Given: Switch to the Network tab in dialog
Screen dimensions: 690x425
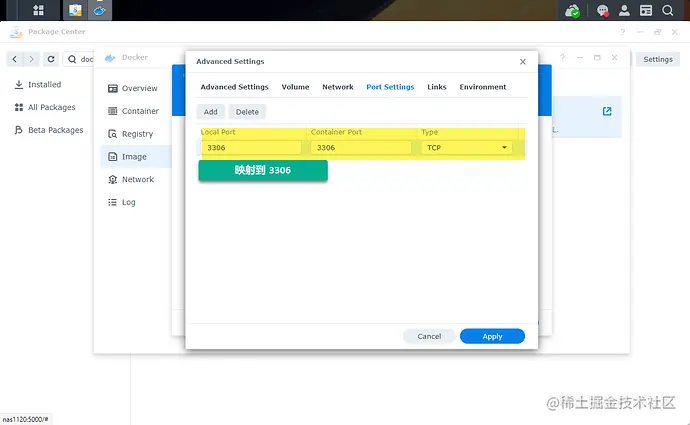Looking at the screenshot, I should coord(338,87).
